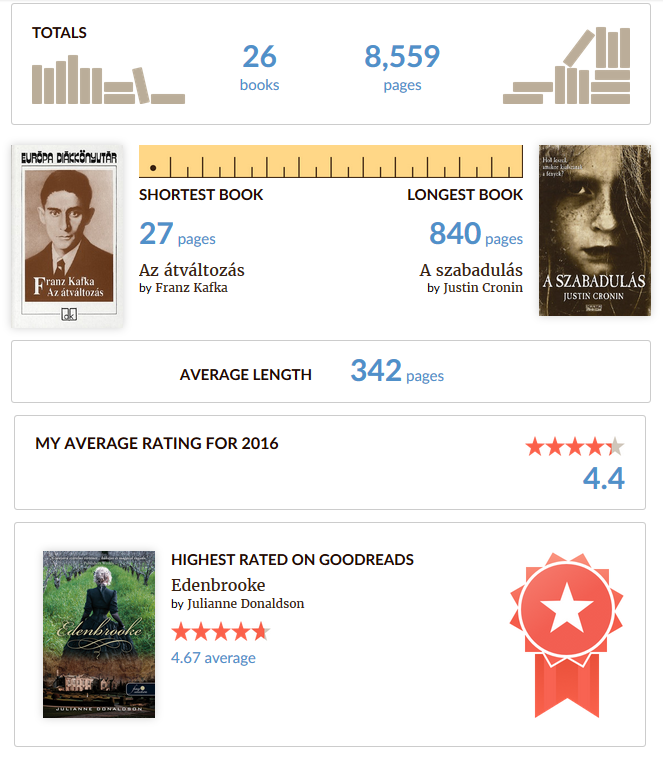Viewport: 663px width, 761px height.
Task: Visit Franz Kafka author link
Action: [x=191, y=288]
